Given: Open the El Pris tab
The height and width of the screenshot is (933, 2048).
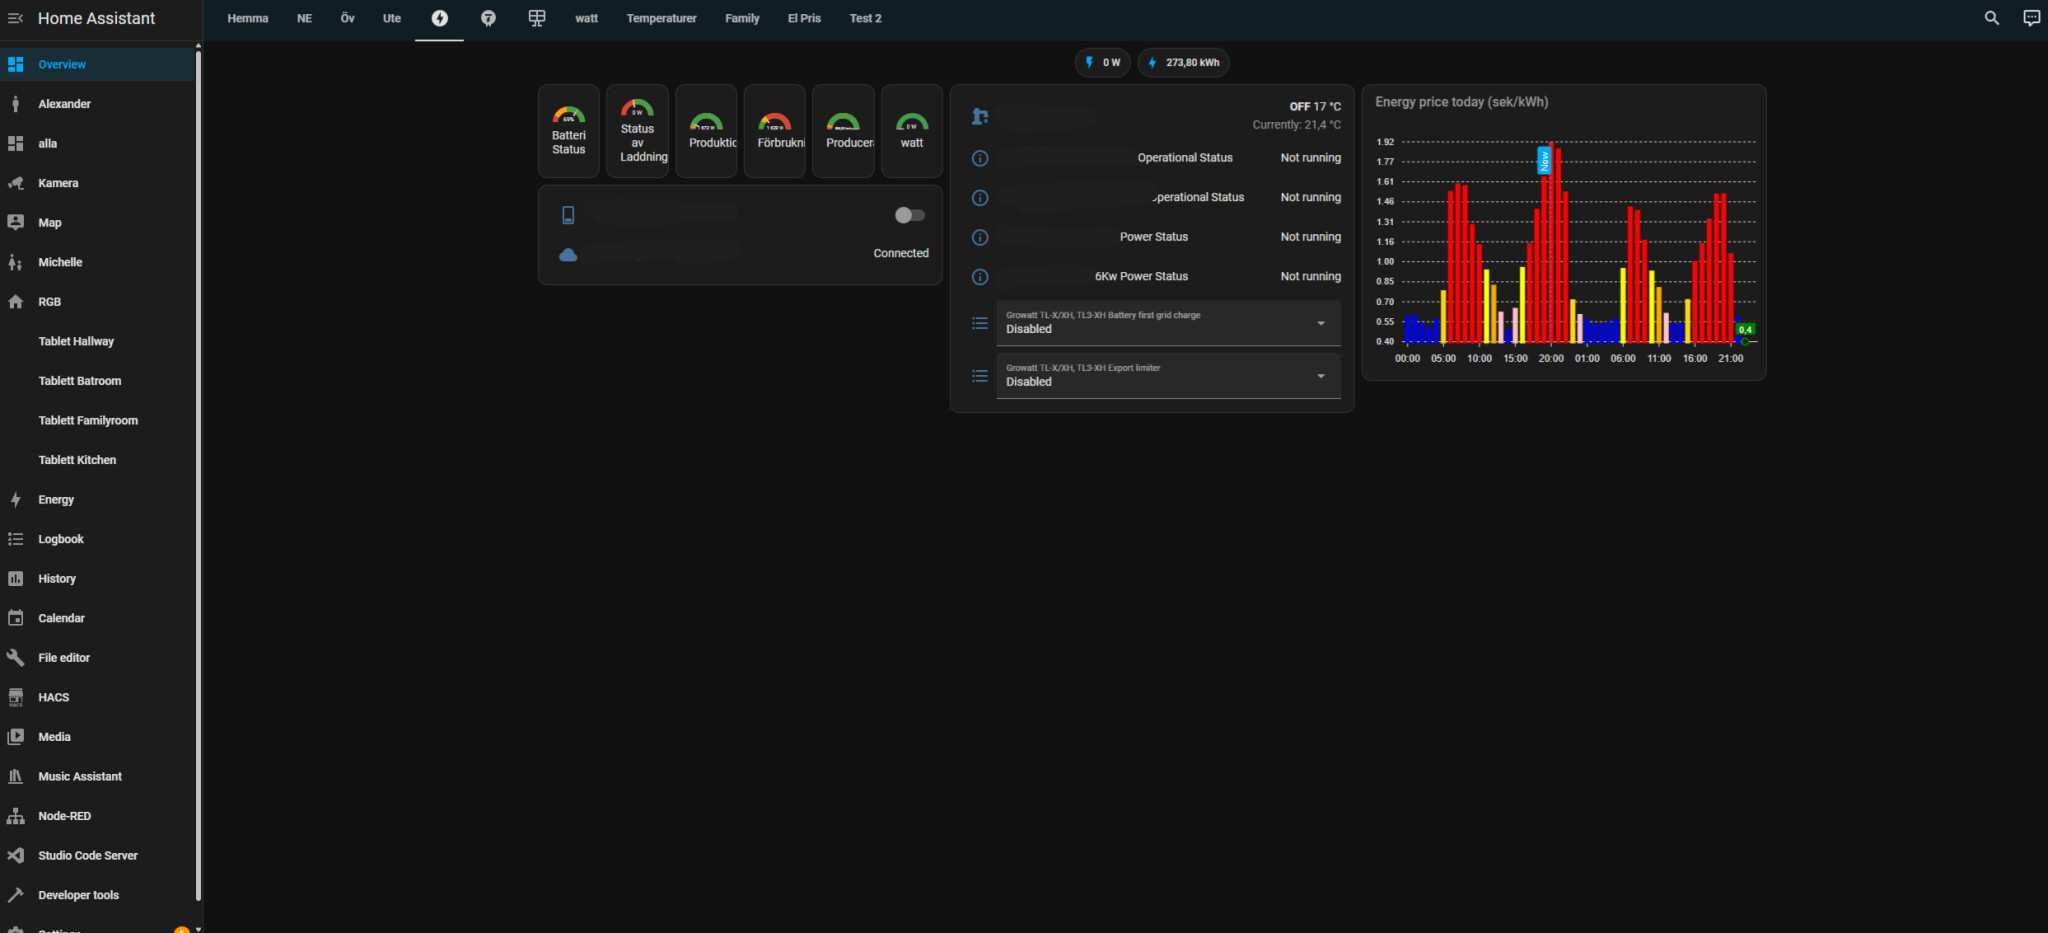Looking at the screenshot, I should (x=804, y=18).
